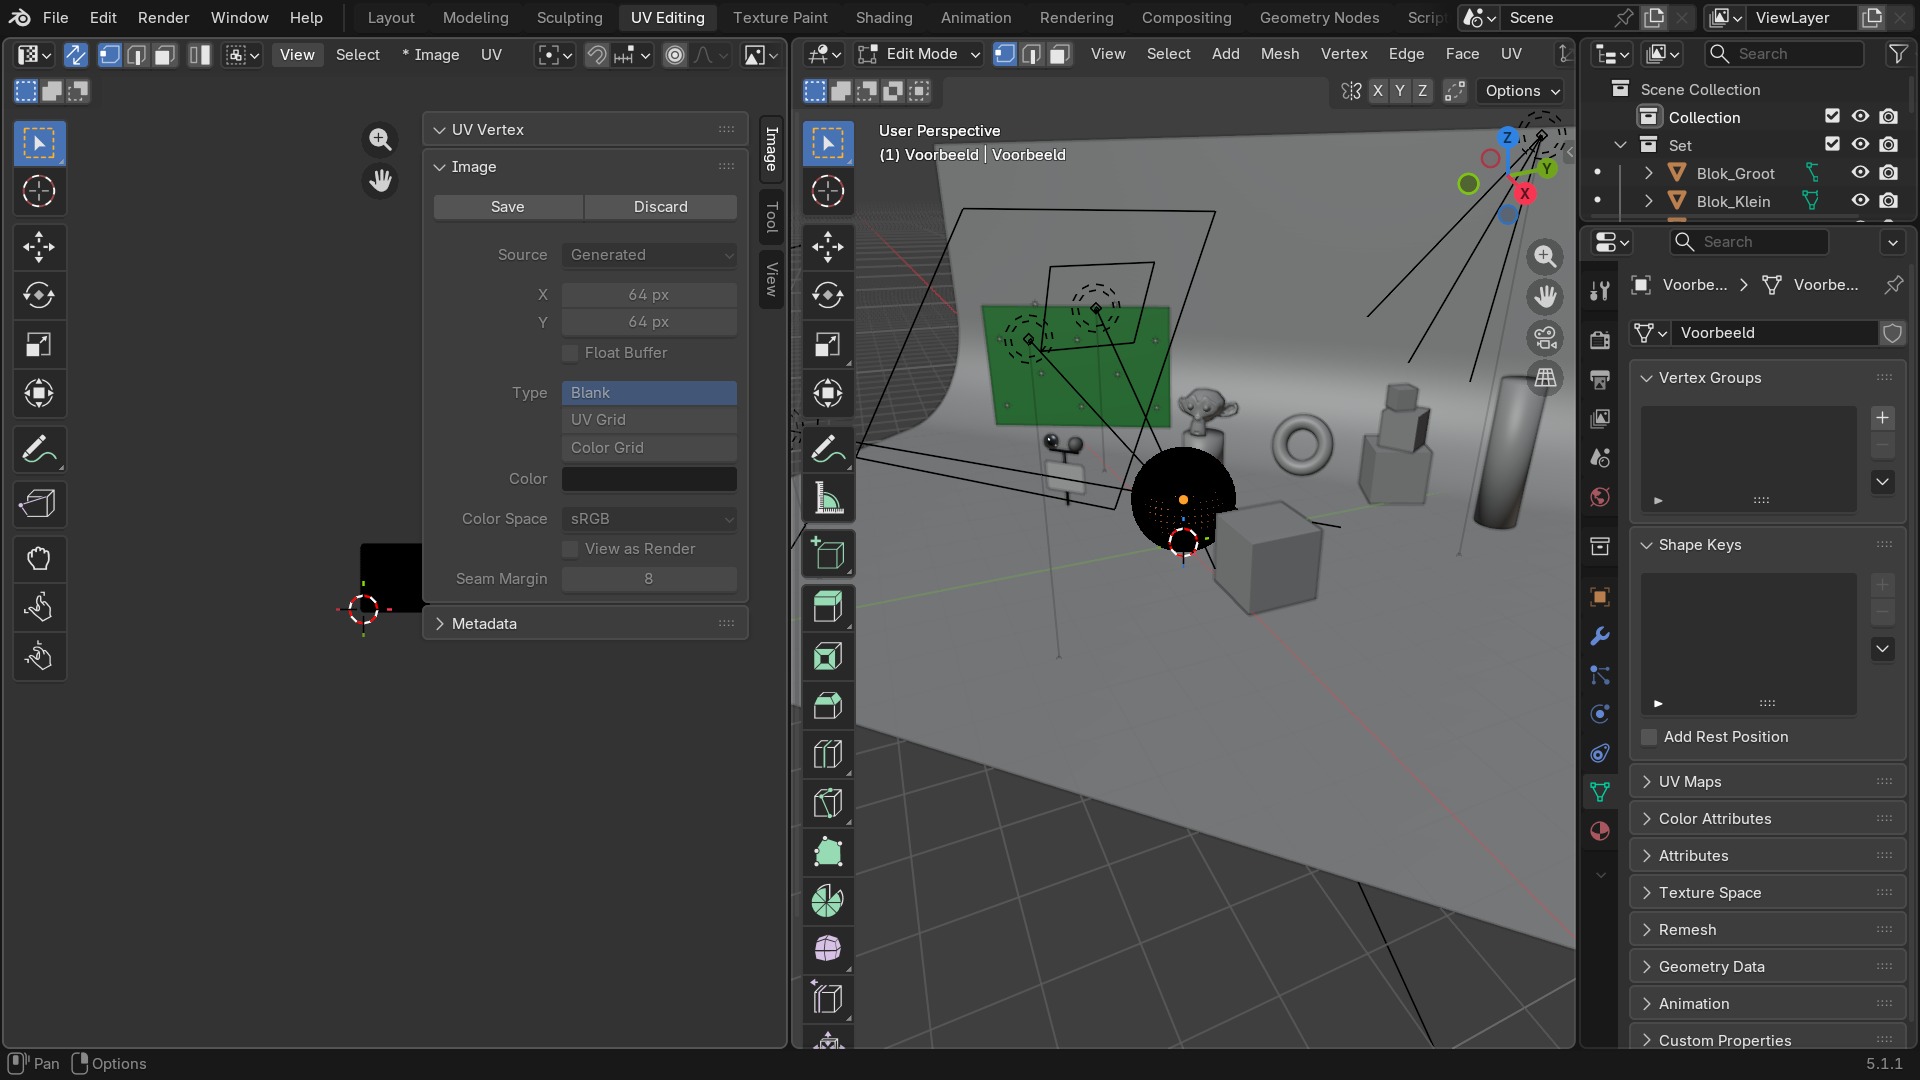Hide Blok_Groot in viewport
This screenshot has width=1920, height=1080.
tap(1860, 173)
